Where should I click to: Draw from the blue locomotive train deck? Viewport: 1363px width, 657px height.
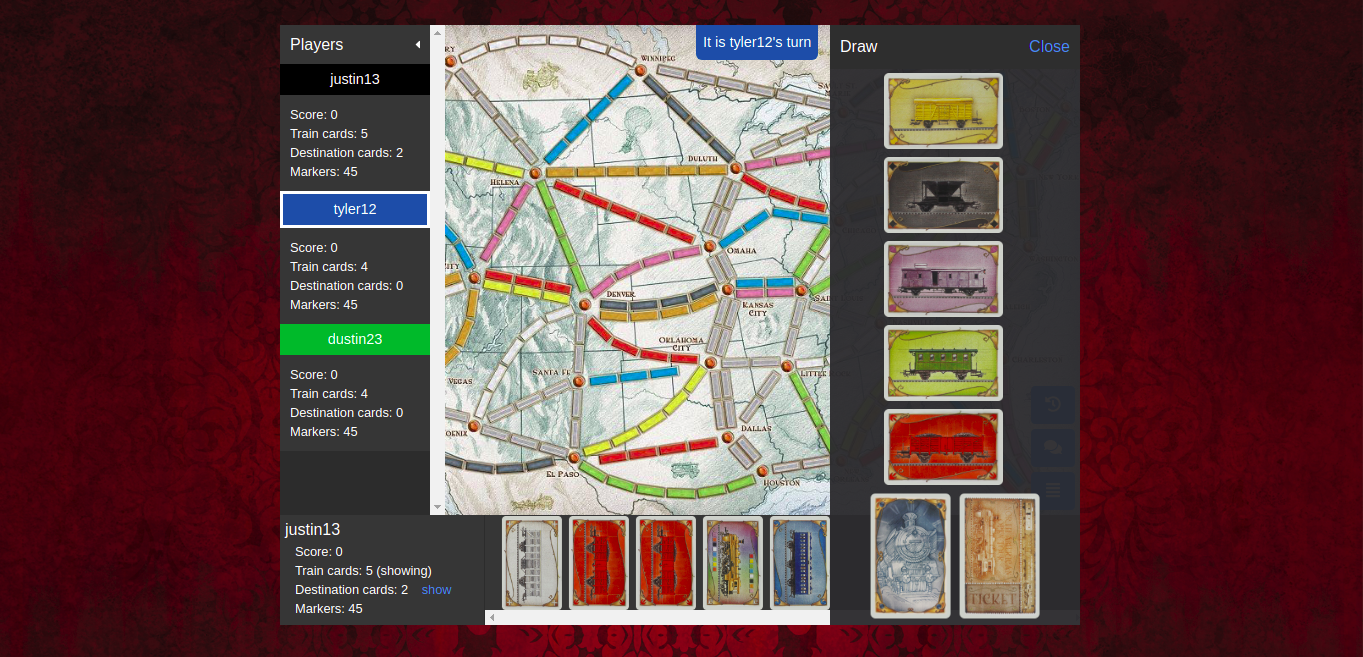coord(910,556)
